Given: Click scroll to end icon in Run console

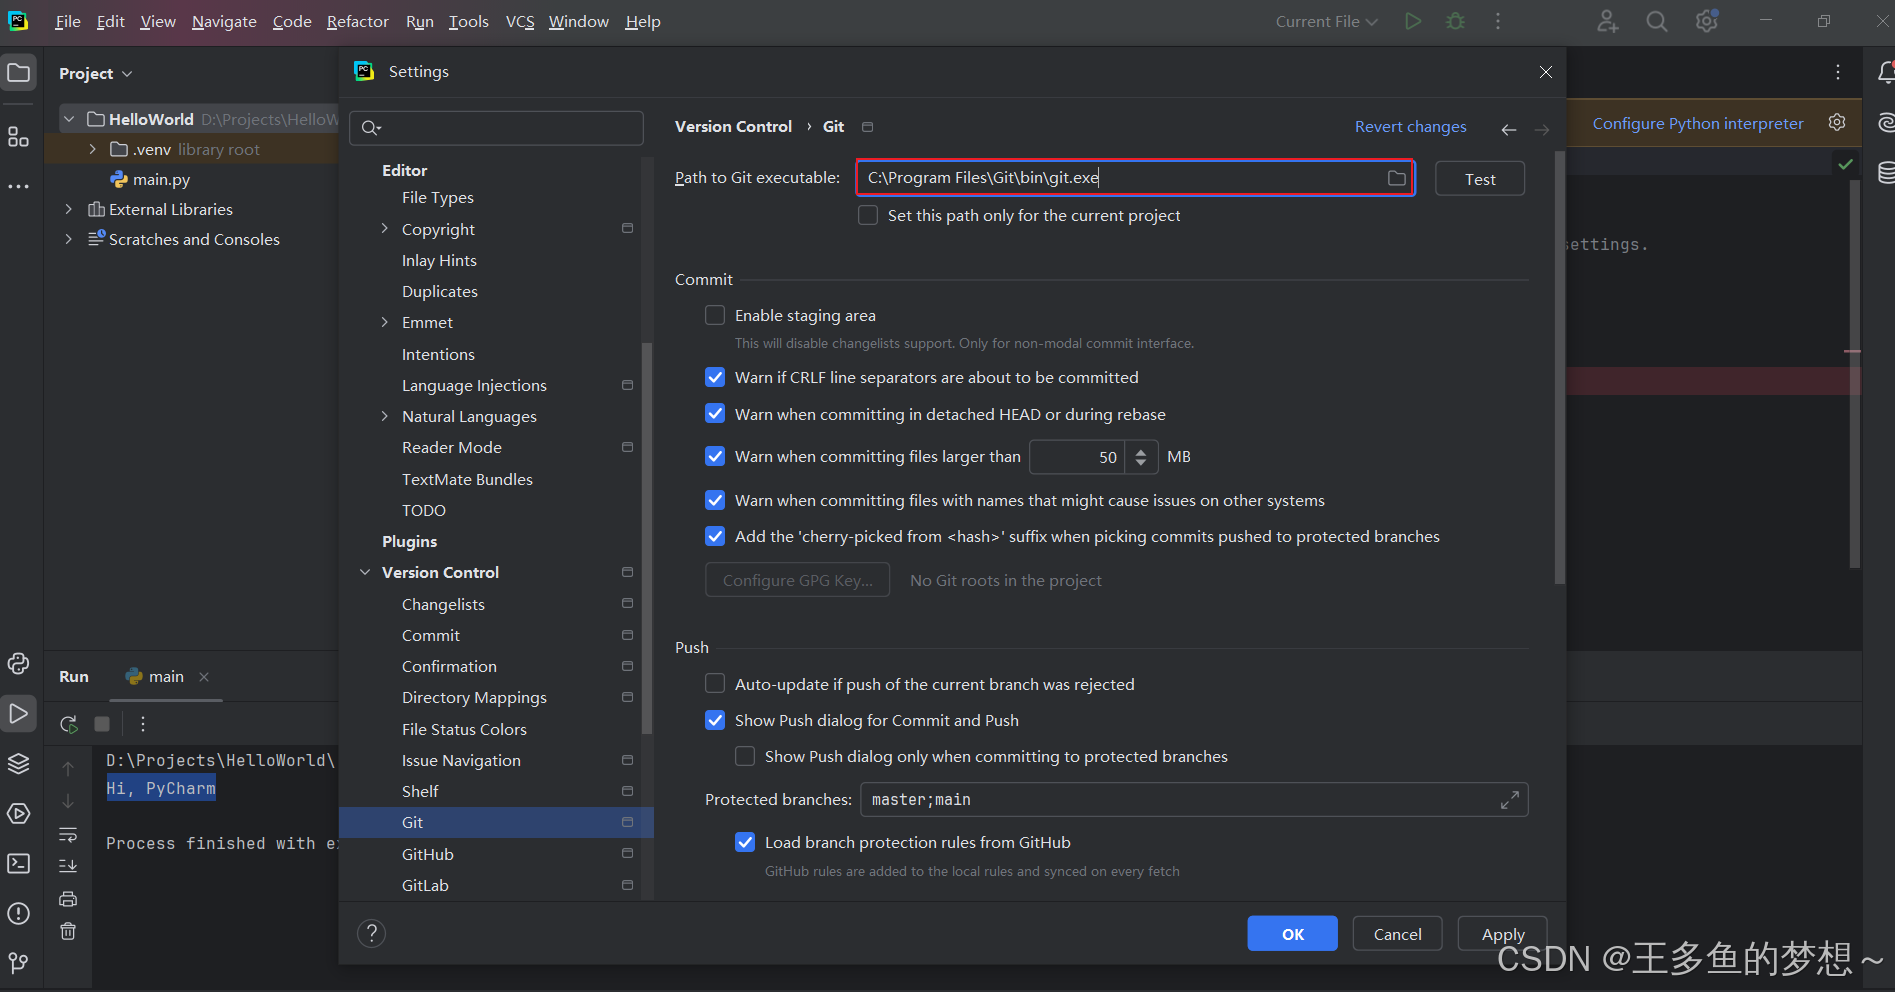Looking at the screenshot, I should pos(68,866).
